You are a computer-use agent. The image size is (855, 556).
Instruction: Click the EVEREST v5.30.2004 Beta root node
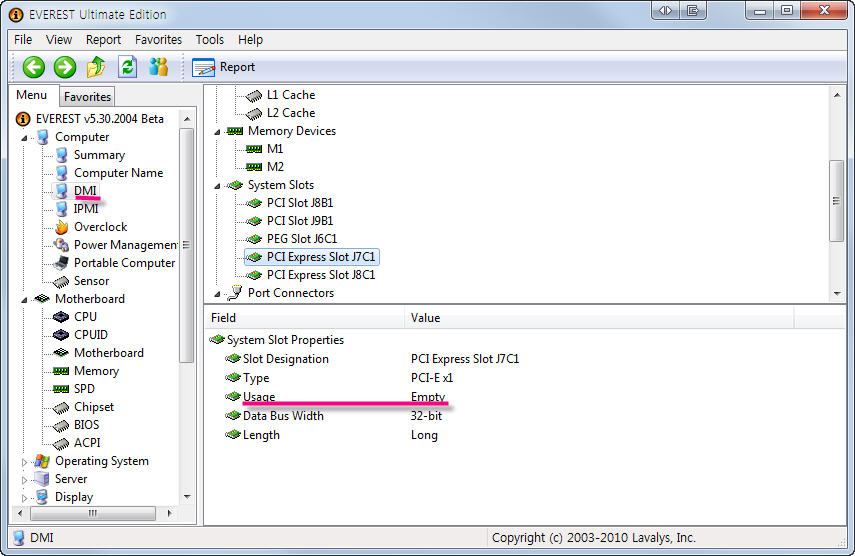(99, 119)
